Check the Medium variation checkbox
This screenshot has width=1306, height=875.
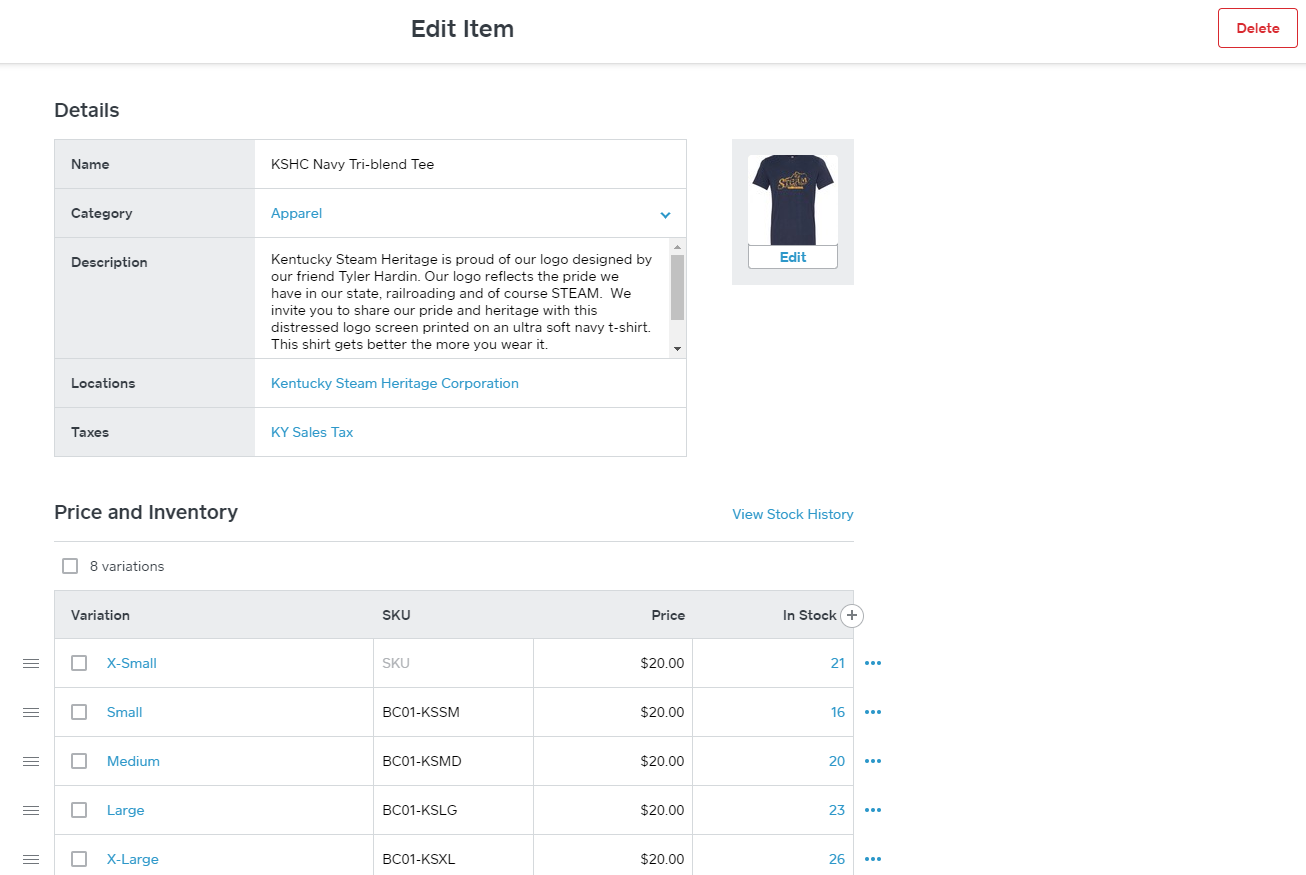pos(79,761)
